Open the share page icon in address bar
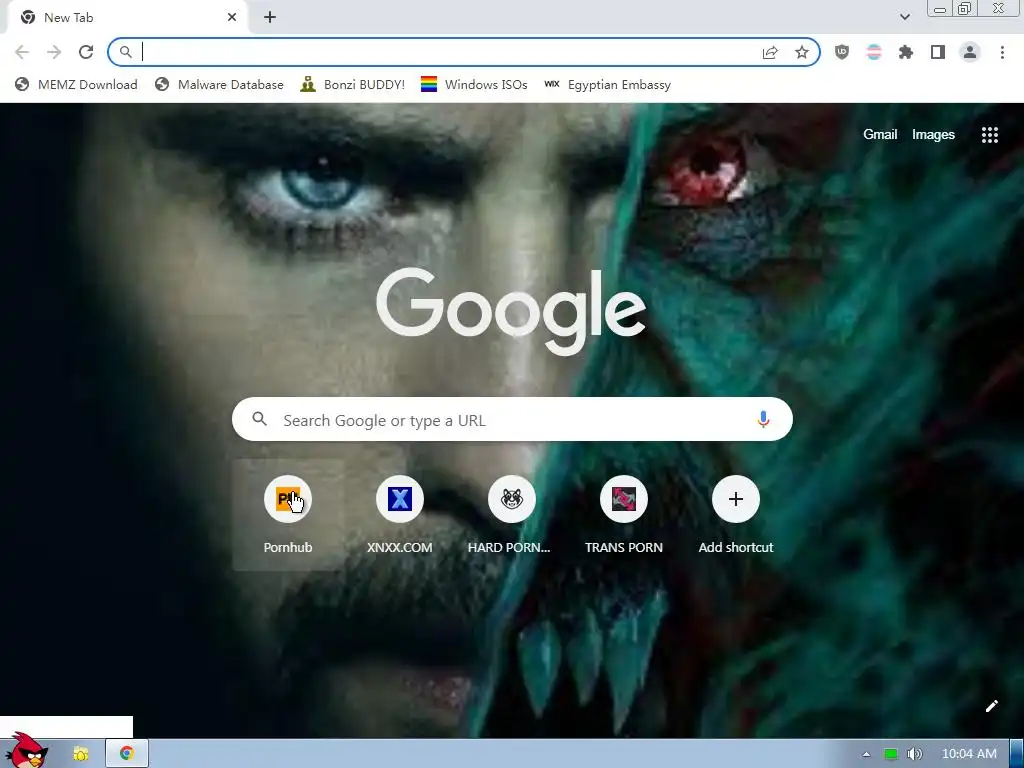 [x=770, y=52]
